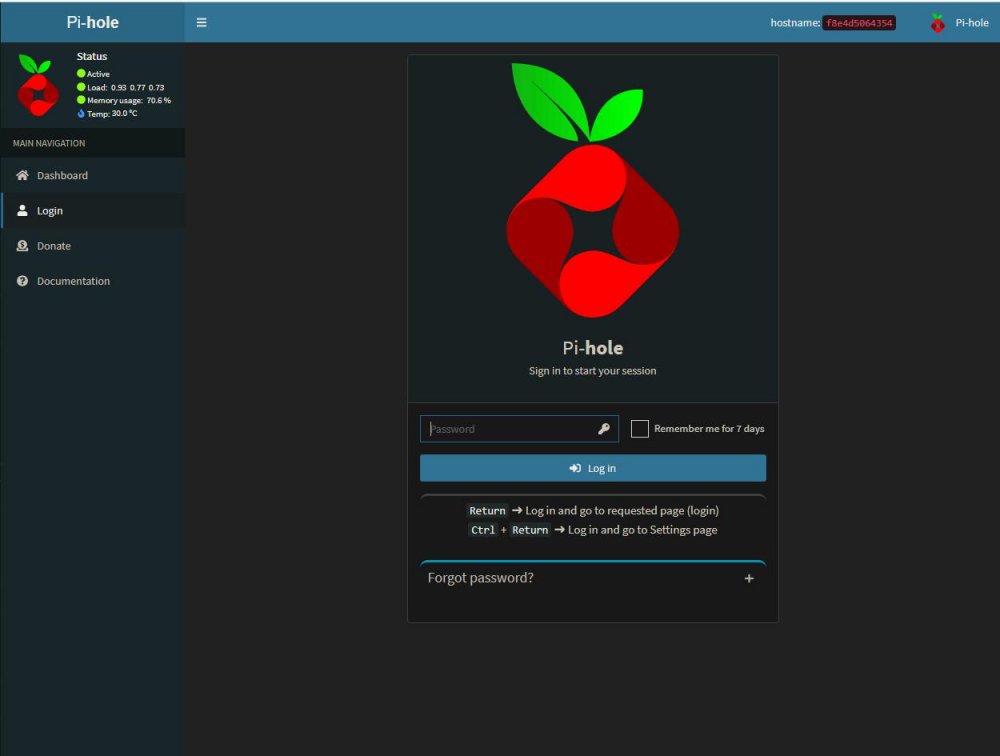This screenshot has height=756, width=1000.
Task: Enable the Remember me for 7 days checkbox
Action: point(640,429)
